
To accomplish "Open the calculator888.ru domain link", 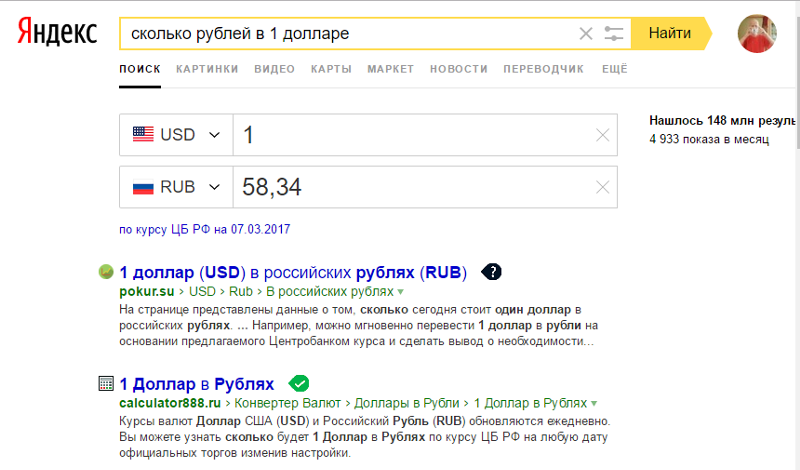I will pos(170,403).
